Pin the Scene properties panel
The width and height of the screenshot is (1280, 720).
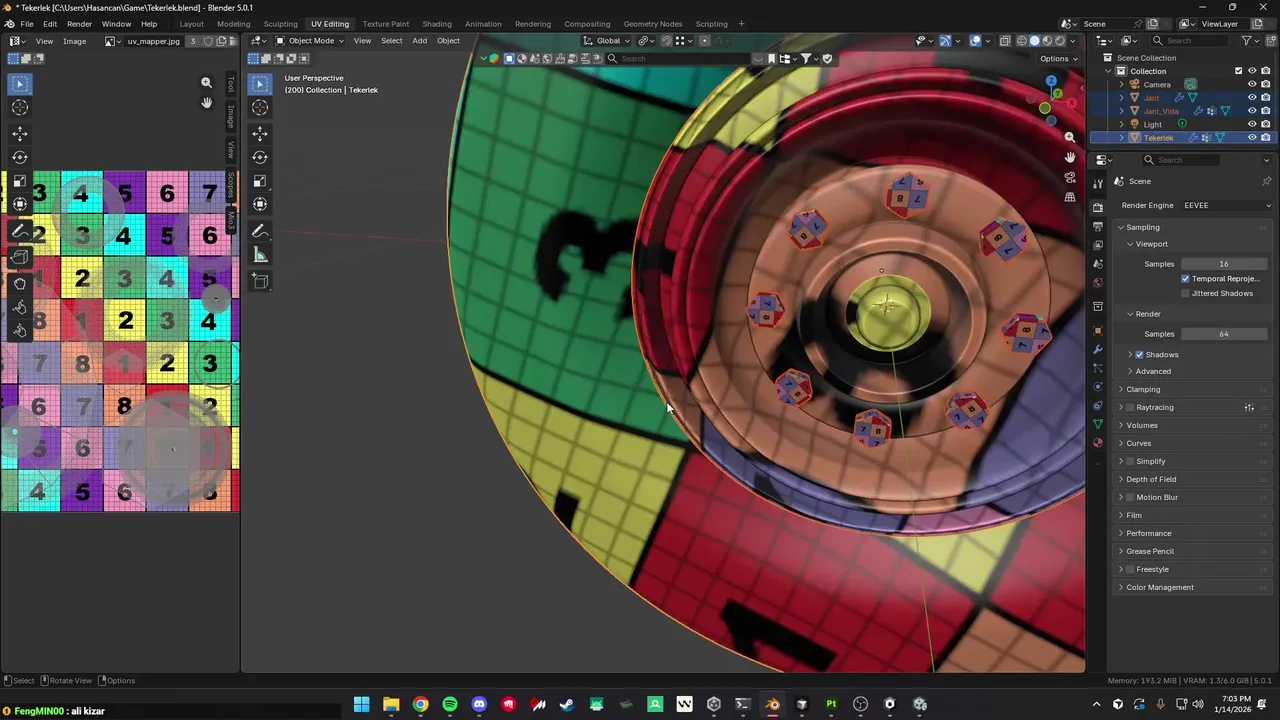click(1266, 181)
